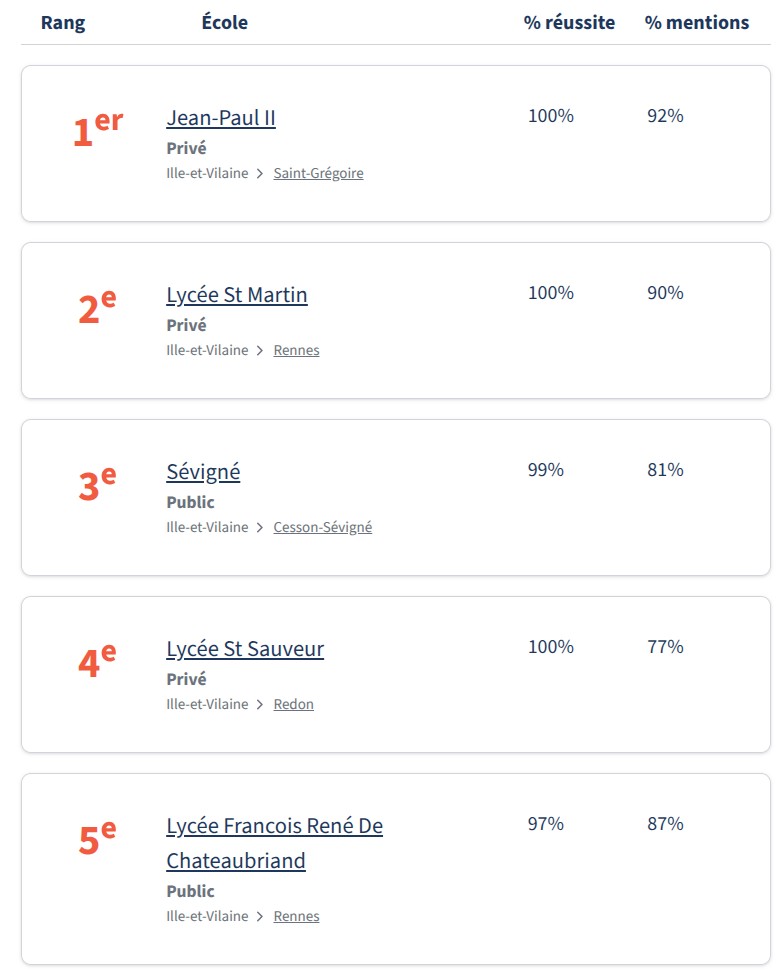
Task: Click the "% mentions" column header
Action: tap(696, 22)
